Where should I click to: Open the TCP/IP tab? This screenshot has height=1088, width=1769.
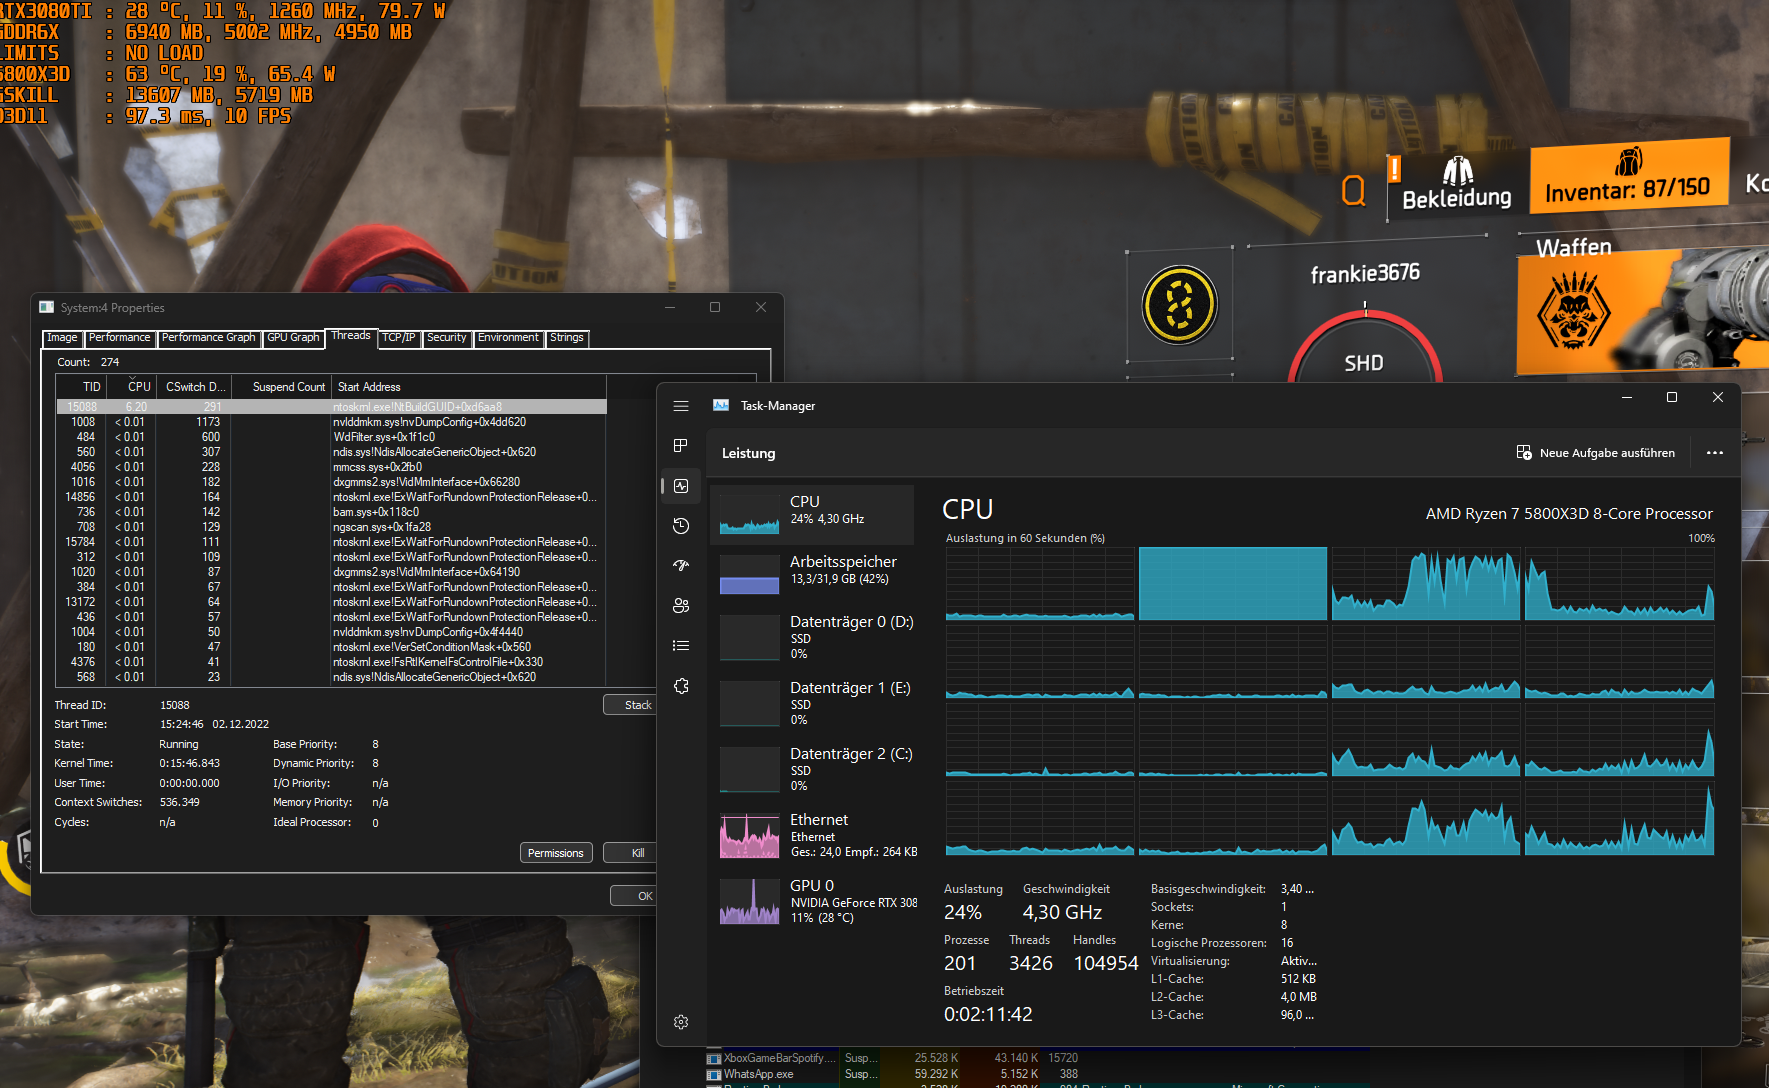tap(399, 338)
